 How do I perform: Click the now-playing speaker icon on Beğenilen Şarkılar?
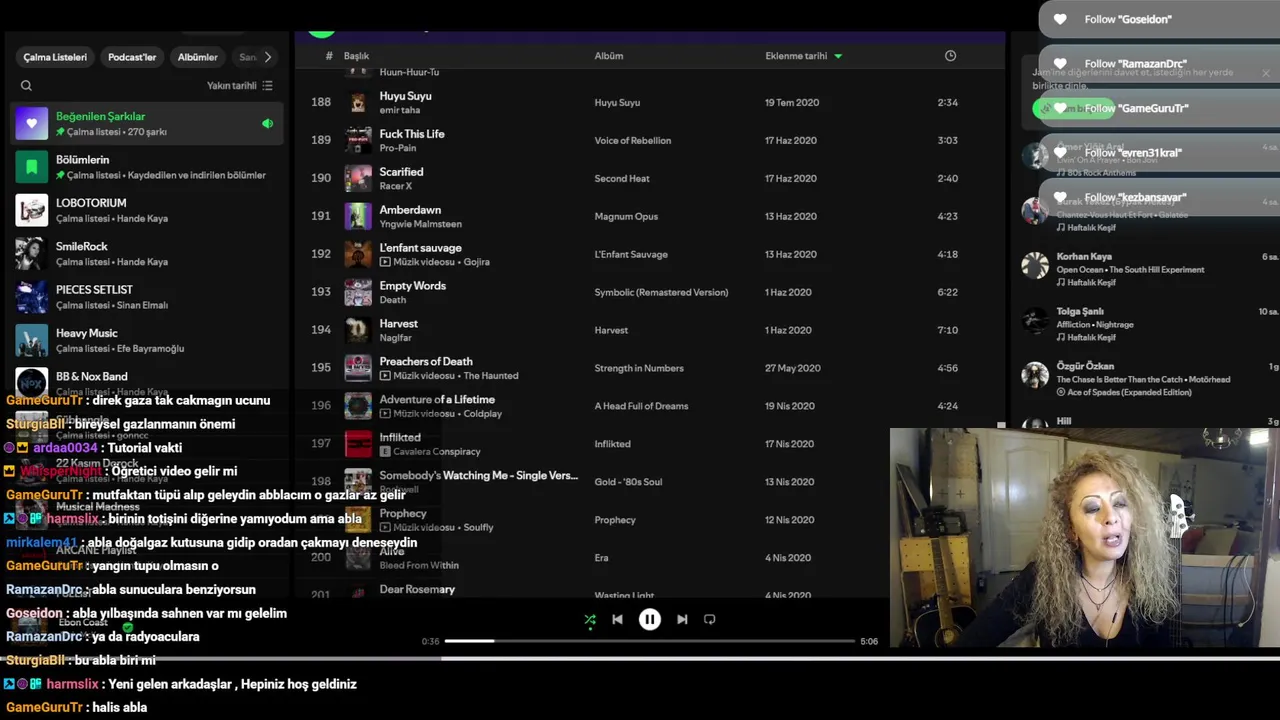267,124
